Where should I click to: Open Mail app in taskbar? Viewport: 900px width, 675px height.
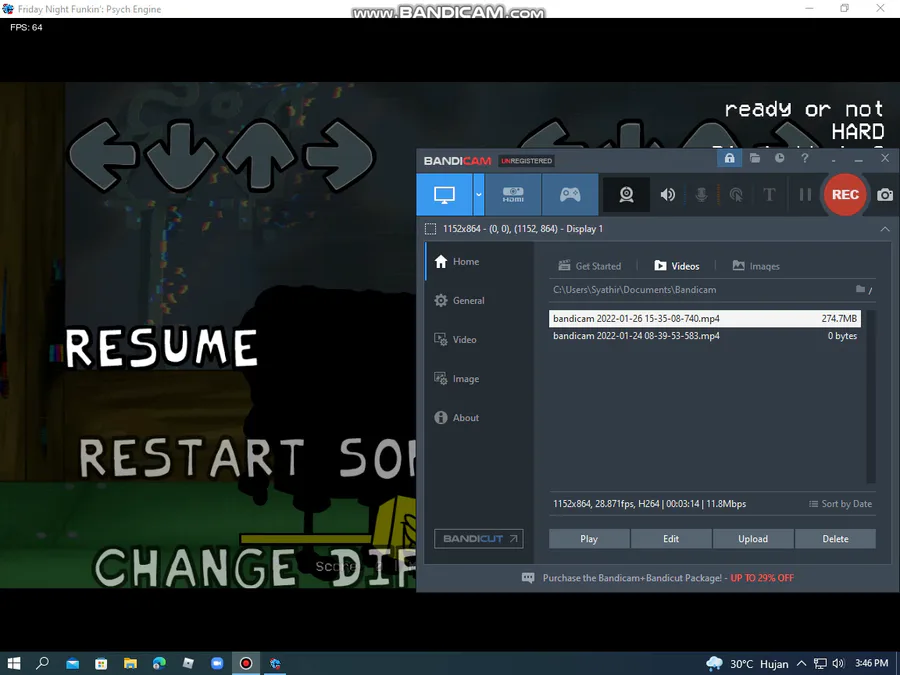tap(72, 664)
